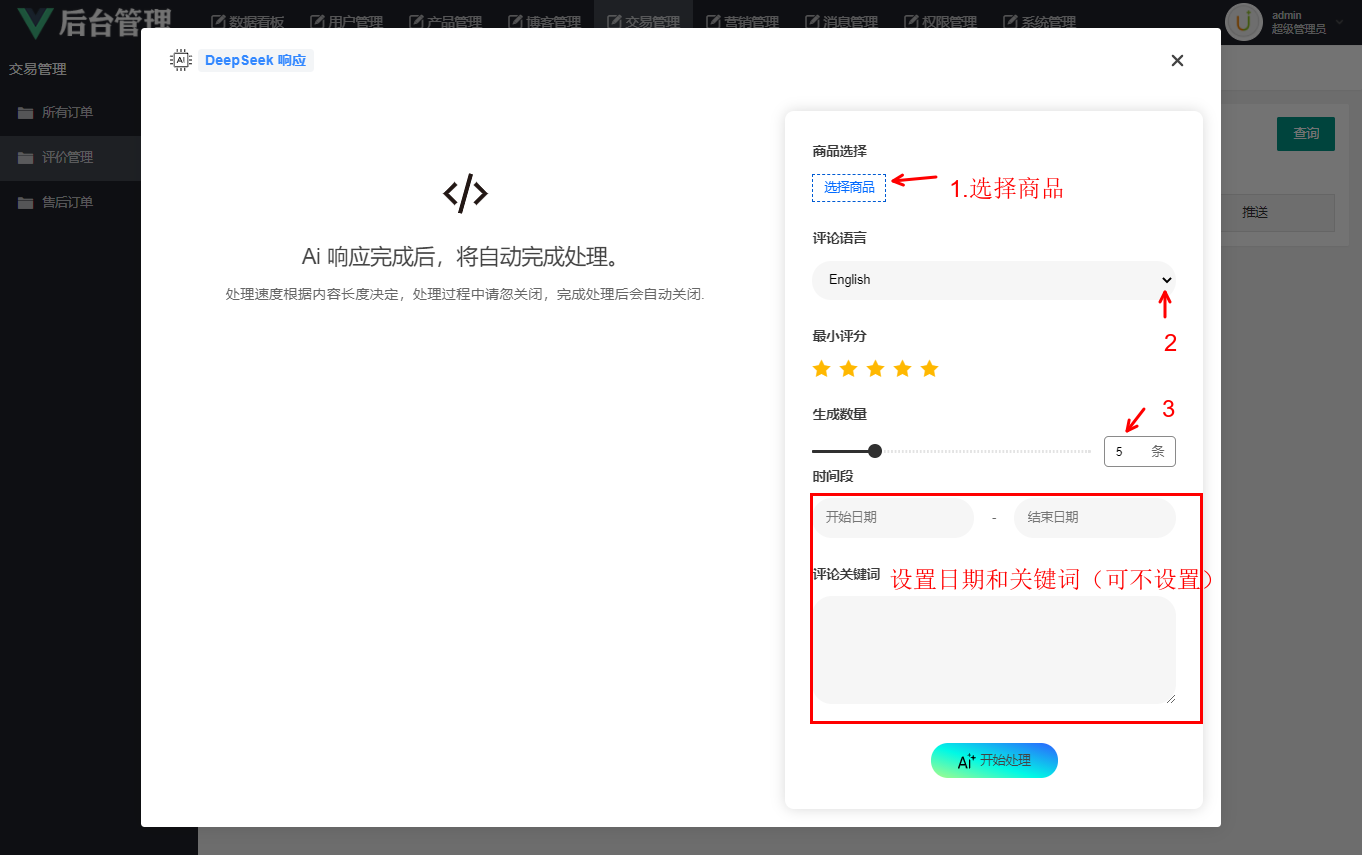Click the 生成数量 slider handle
This screenshot has height=855, width=1362.
[x=875, y=451]
